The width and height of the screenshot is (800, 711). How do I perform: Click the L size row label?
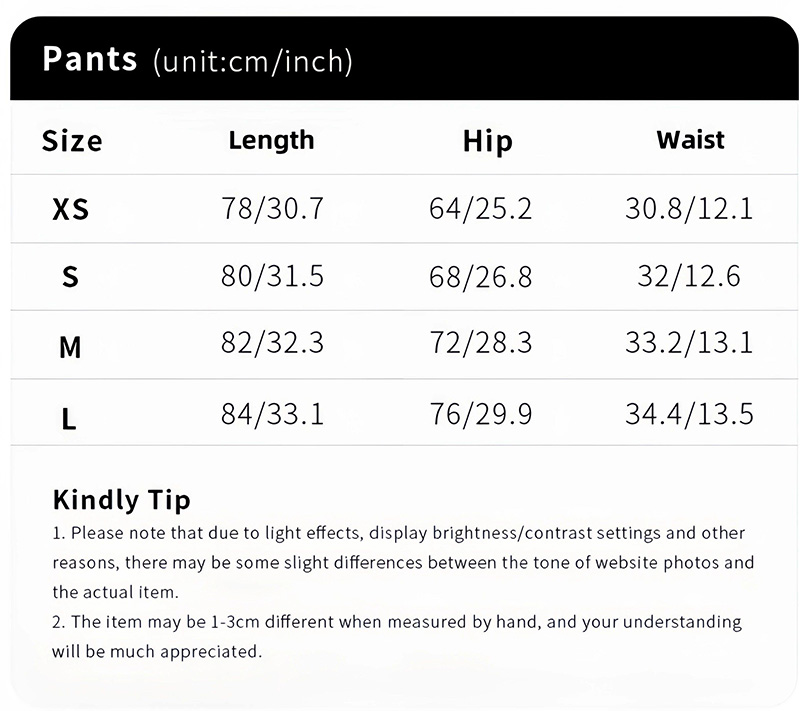click(x=69, y=416)
